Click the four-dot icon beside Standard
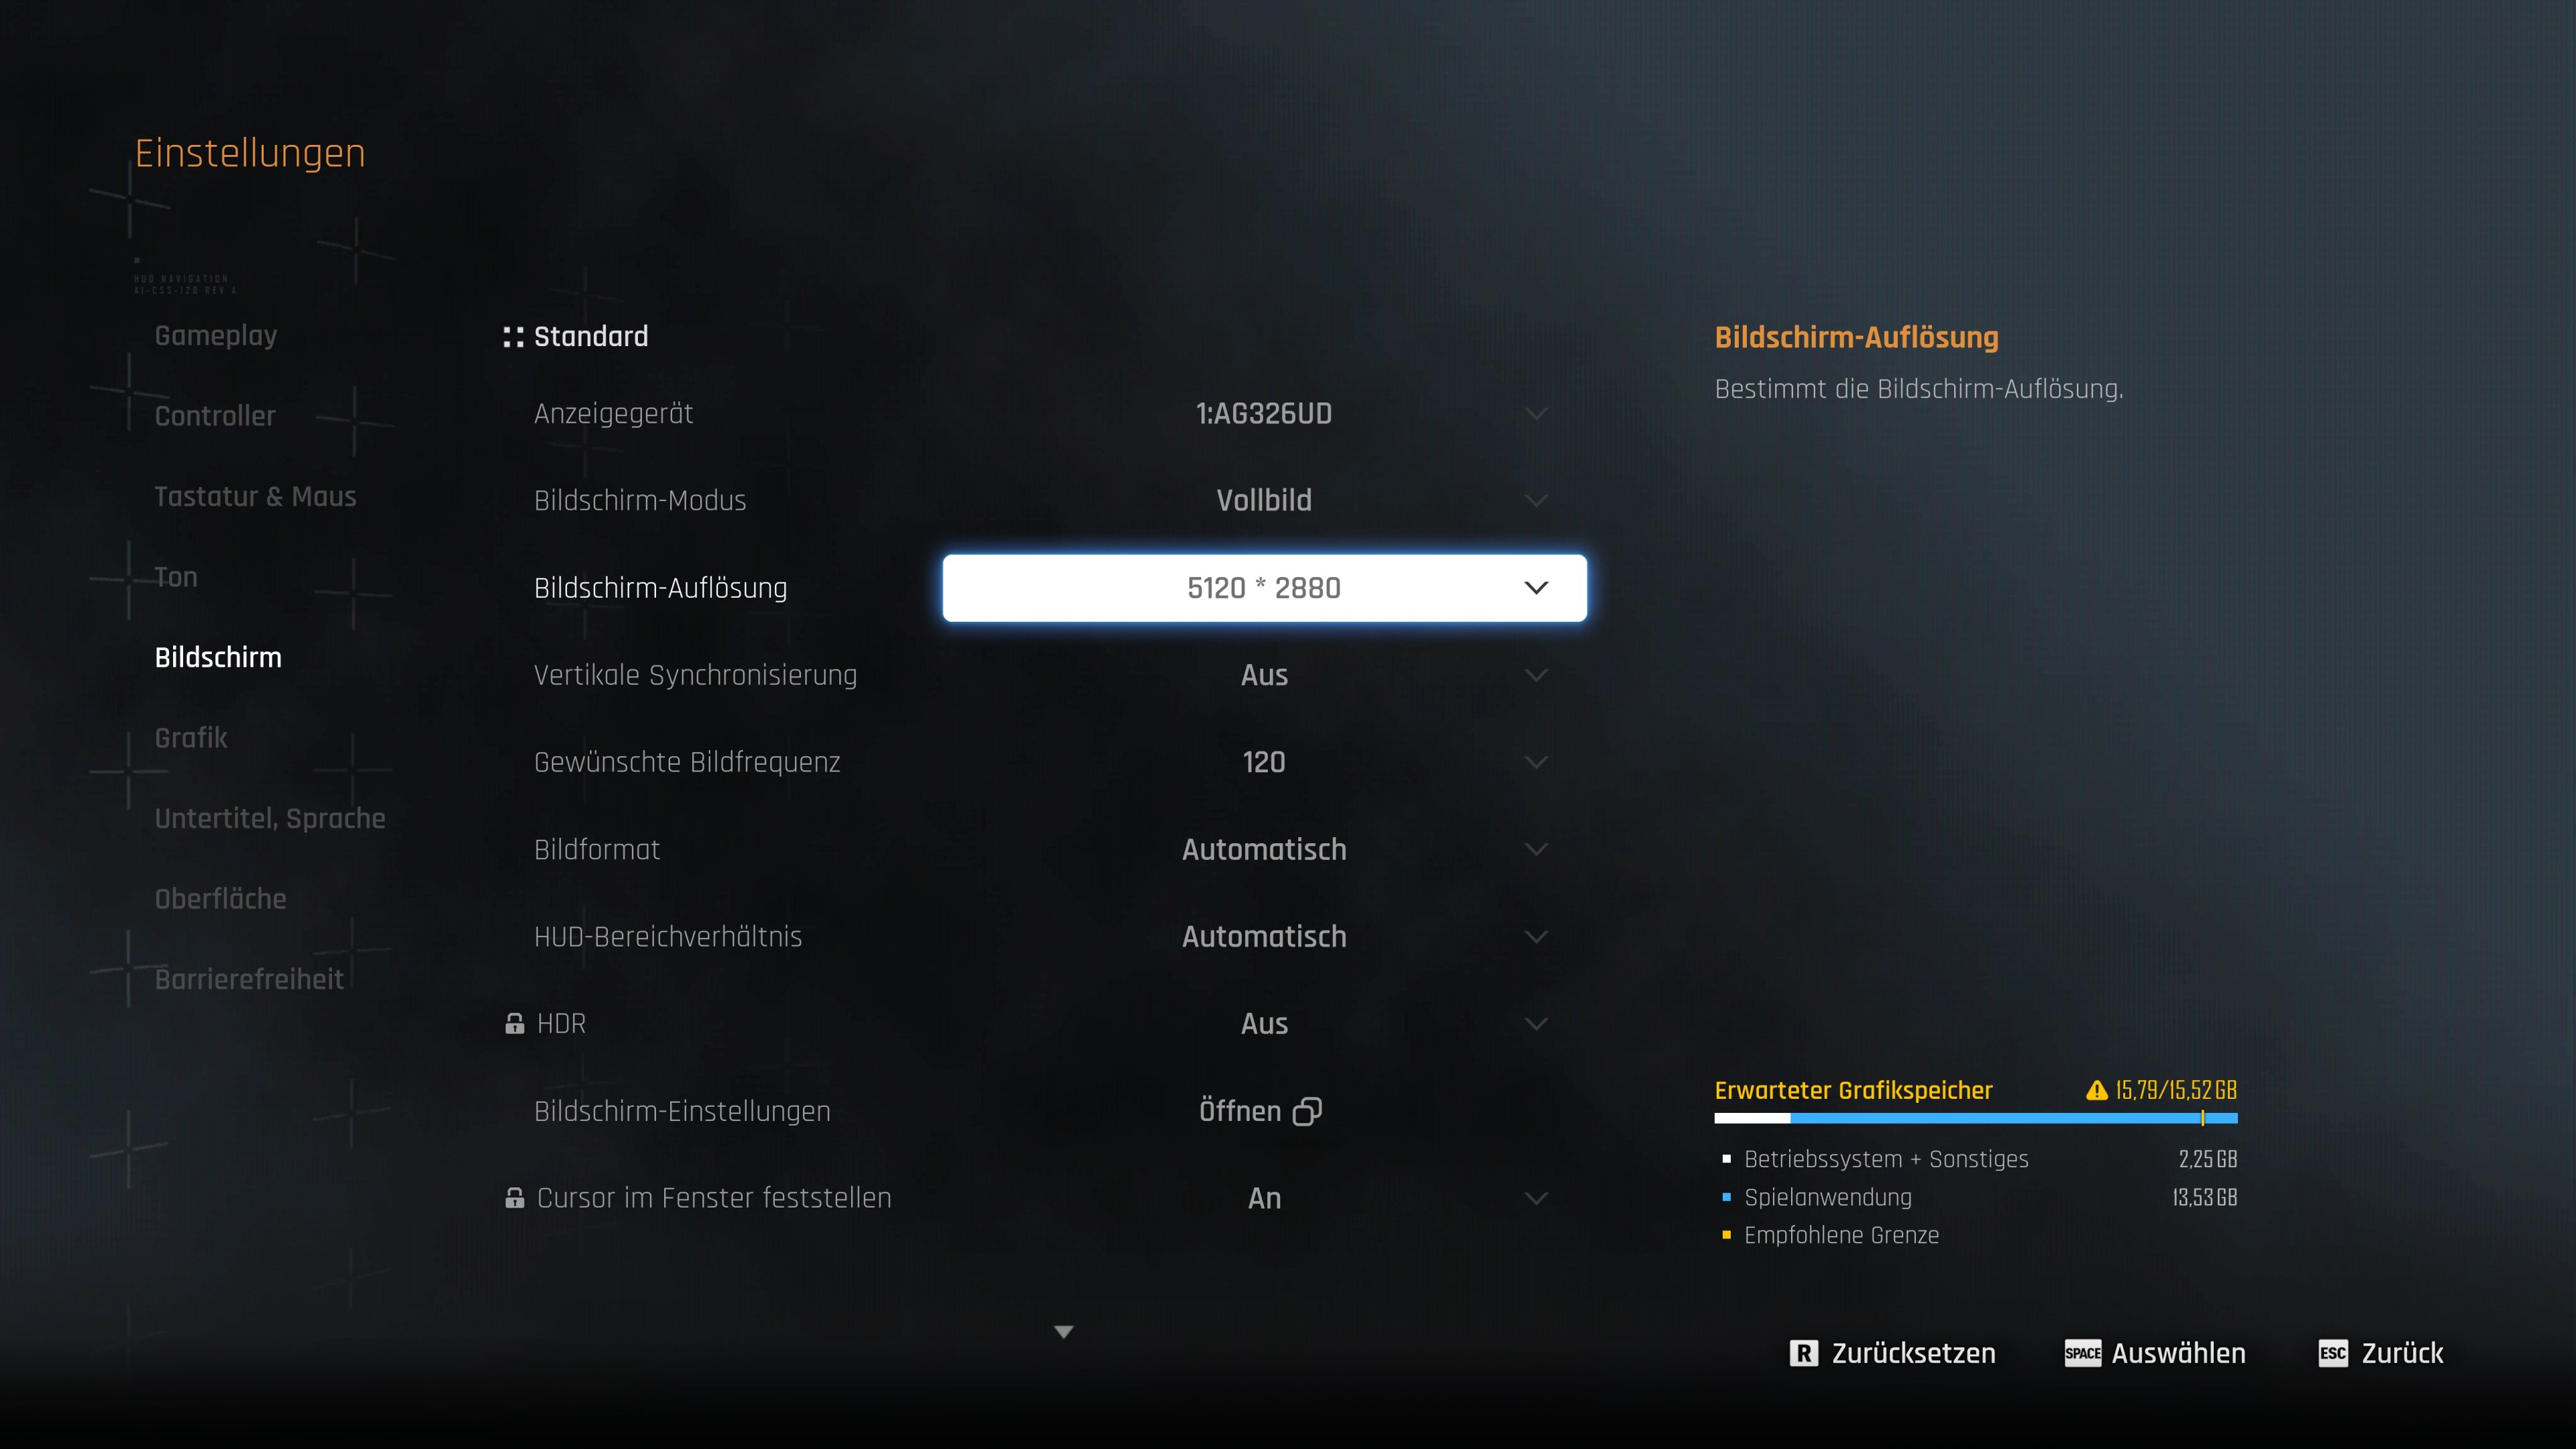 [x=513, y=337]
